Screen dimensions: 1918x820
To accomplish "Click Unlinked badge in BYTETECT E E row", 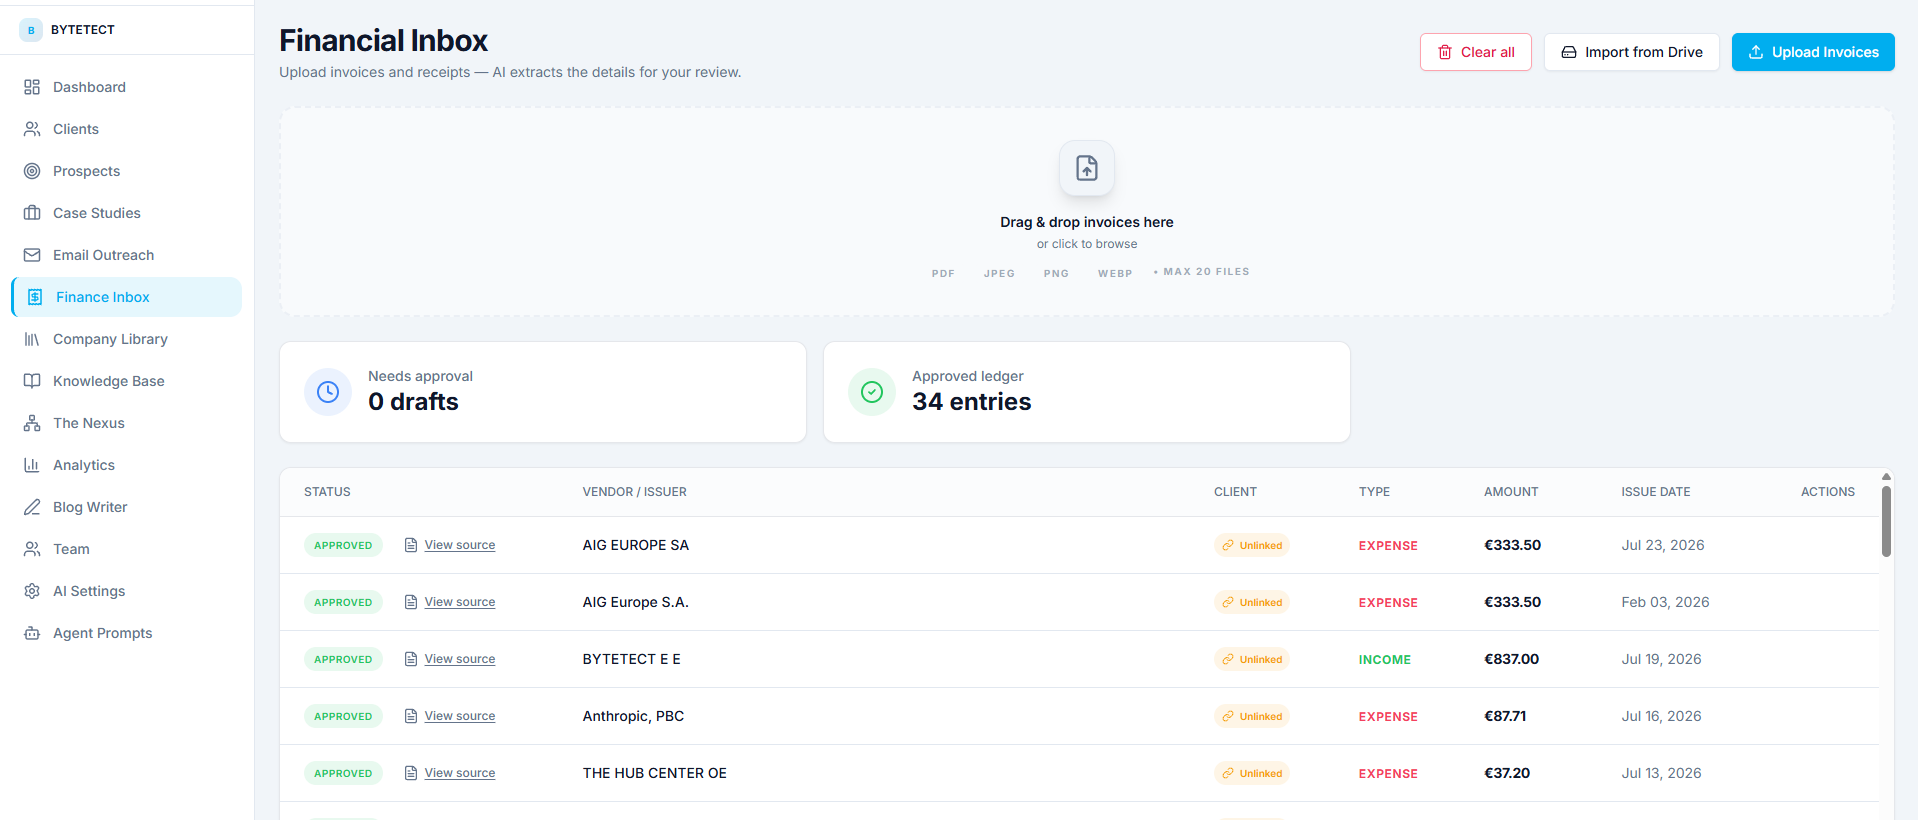I will click(x=1252, y=659).
